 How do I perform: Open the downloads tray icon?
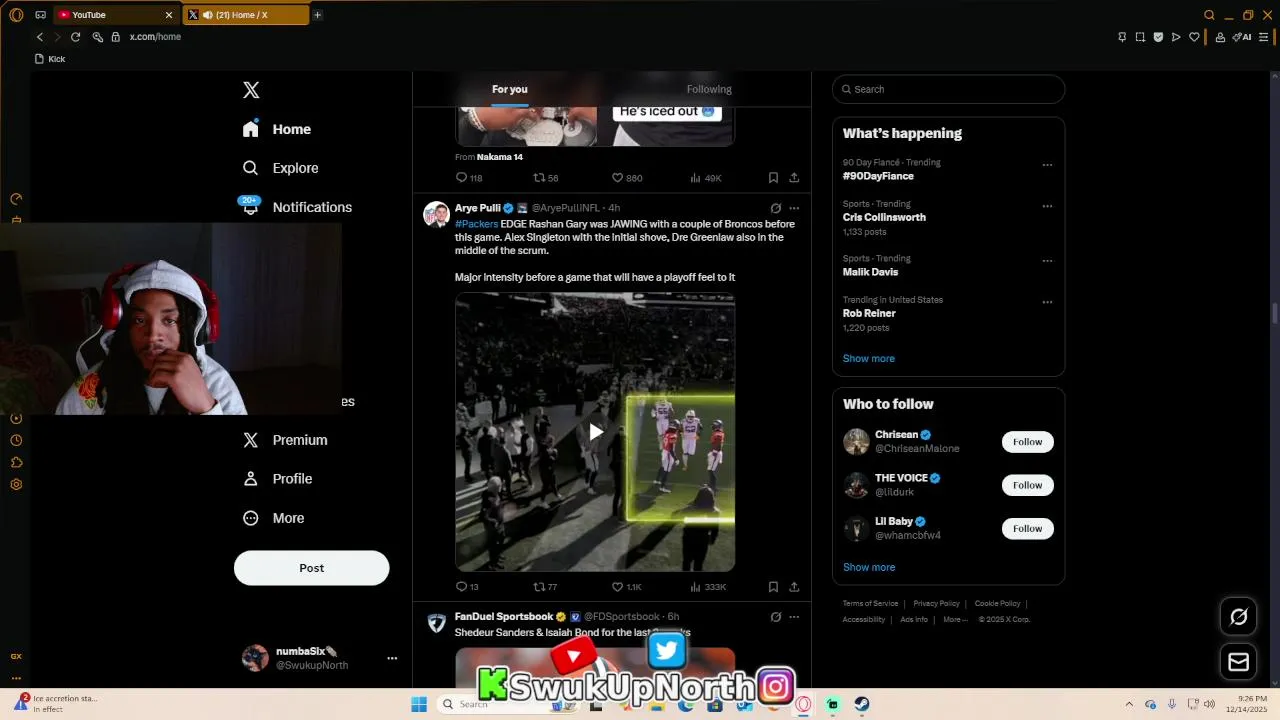click(x=1219, y=37)
